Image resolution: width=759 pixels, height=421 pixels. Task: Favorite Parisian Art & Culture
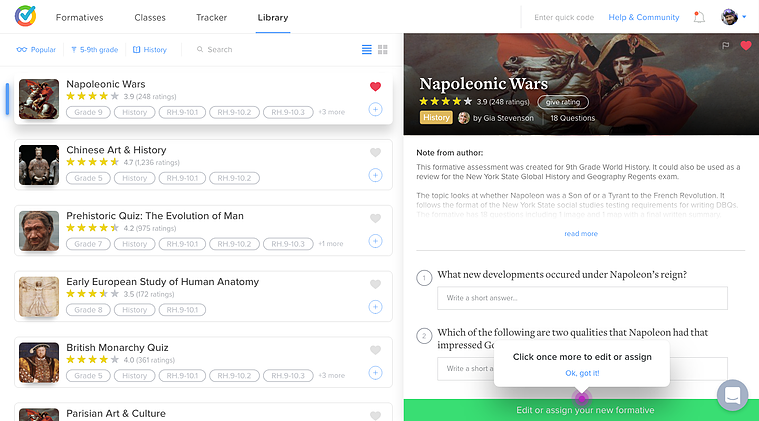pos(375,415)
